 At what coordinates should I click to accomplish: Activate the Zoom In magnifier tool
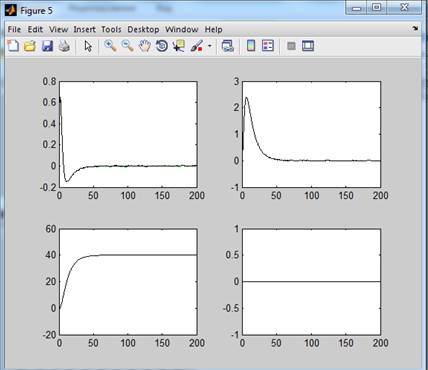tap(110, 46)
